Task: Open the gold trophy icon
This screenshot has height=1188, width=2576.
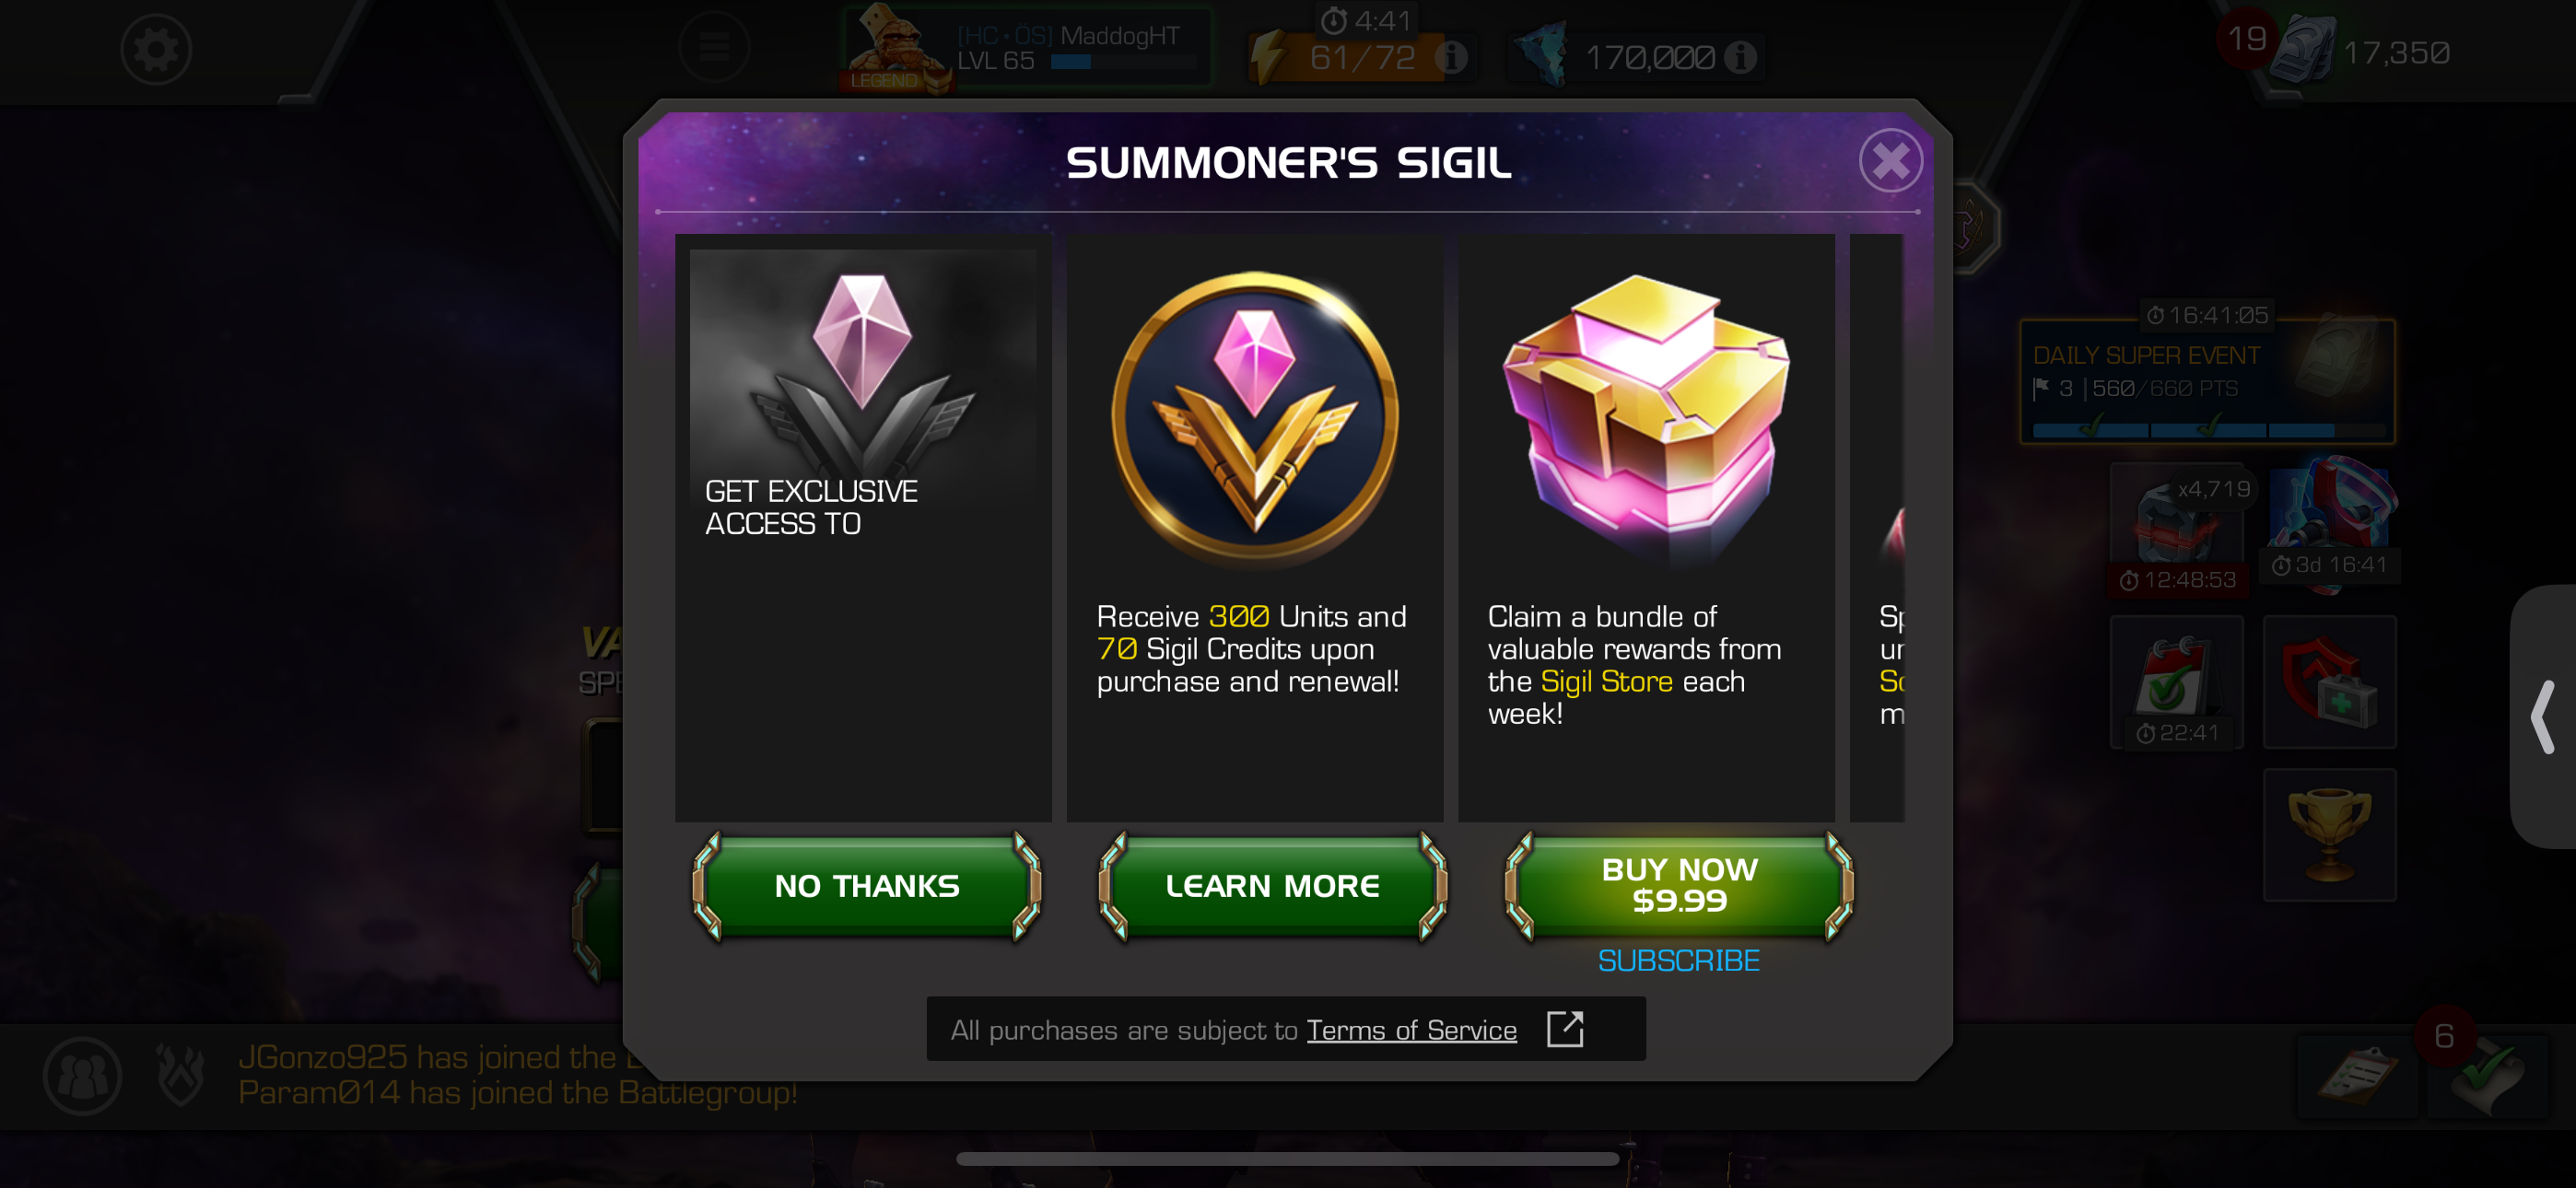Action: tap(2329, 835)
